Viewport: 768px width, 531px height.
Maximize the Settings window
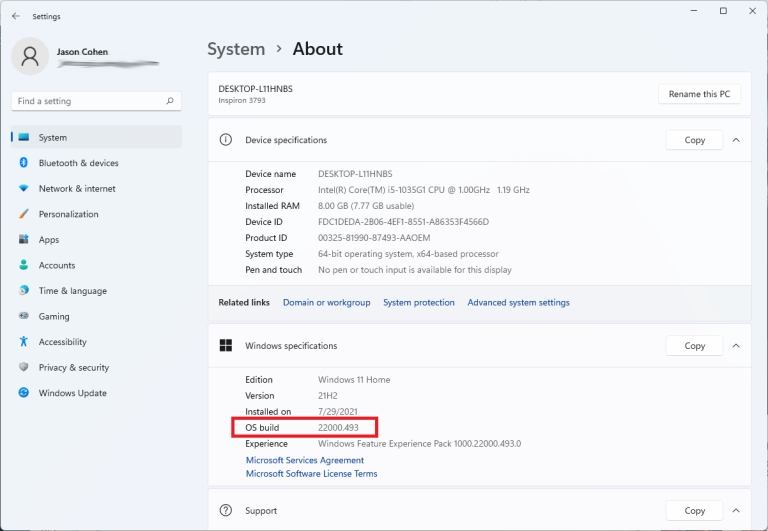pyautogui.click(x=723, y=11)
